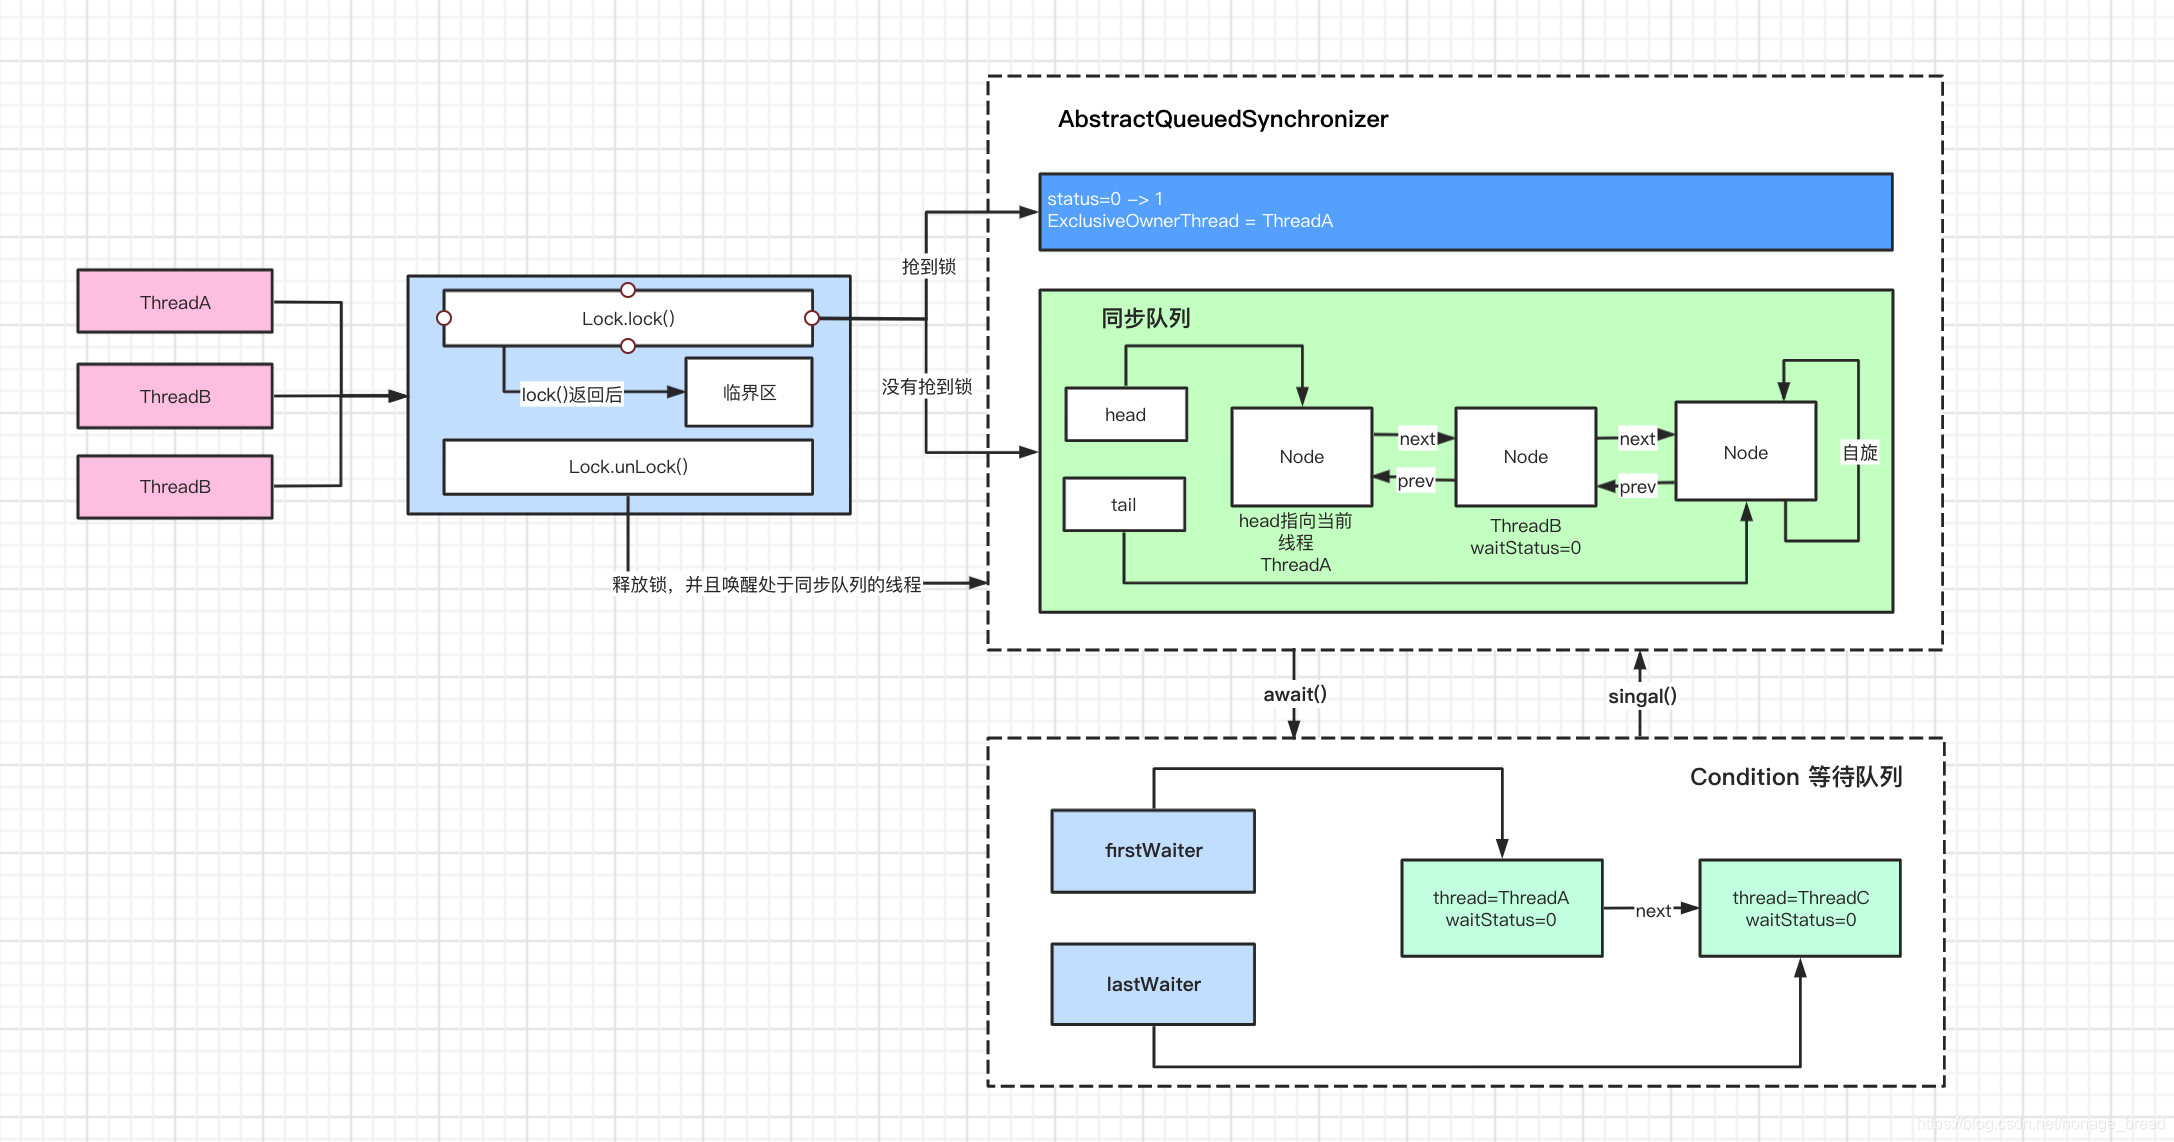Click the thread=ThreadC waitStatus=0 node

coord(1800,908)
